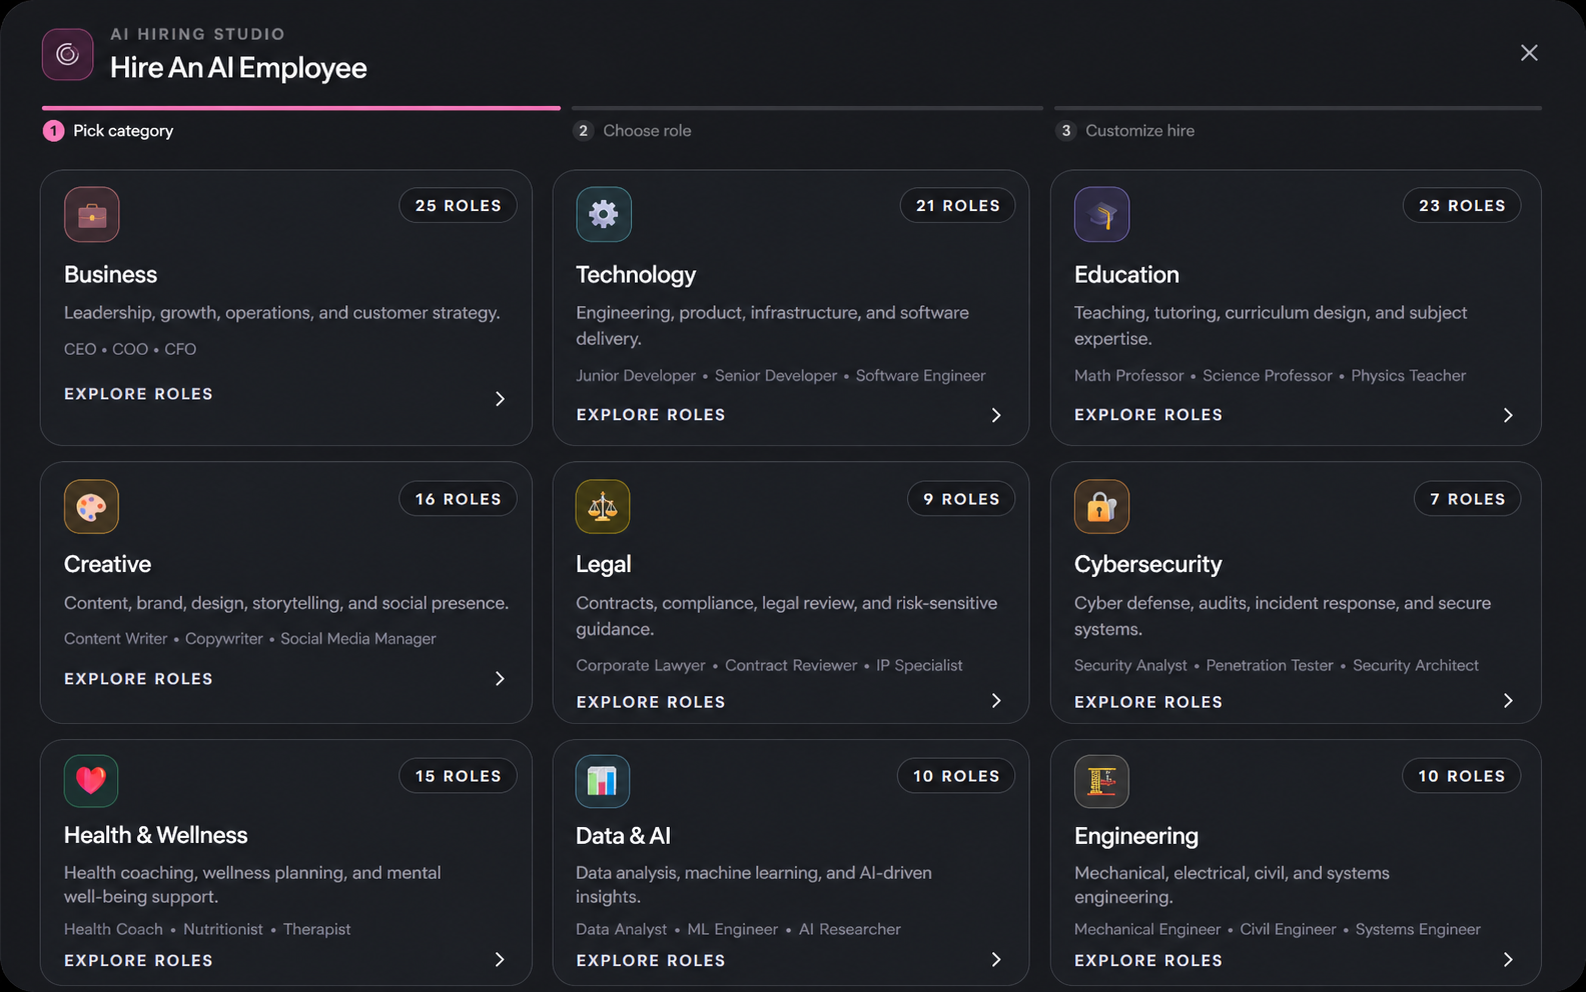Viewport: 1586px width, 992px height.
Task: Open the Technology card chevron arrow
Action: click(996, 415)
